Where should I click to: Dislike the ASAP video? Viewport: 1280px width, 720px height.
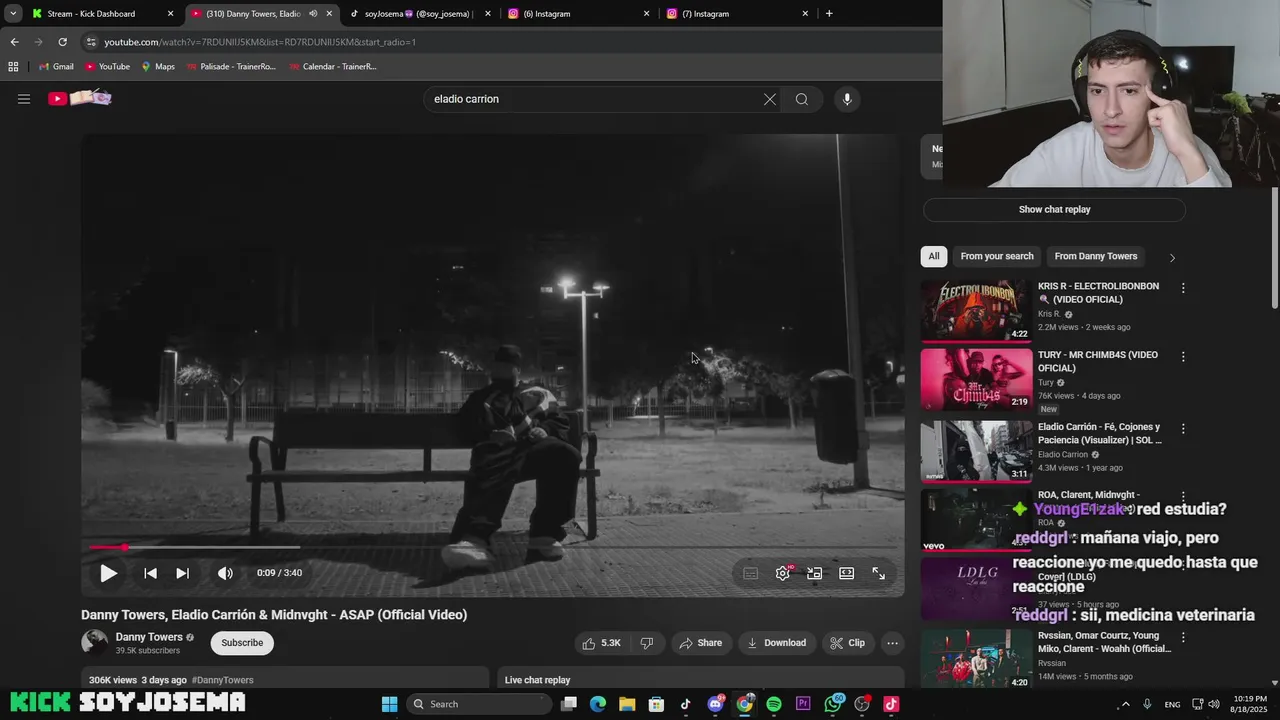(647, 643)
